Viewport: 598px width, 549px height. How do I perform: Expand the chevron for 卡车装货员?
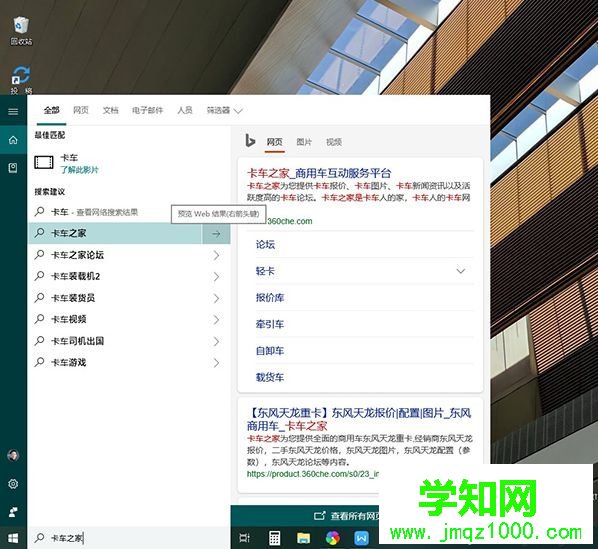[x=216, y=298]
